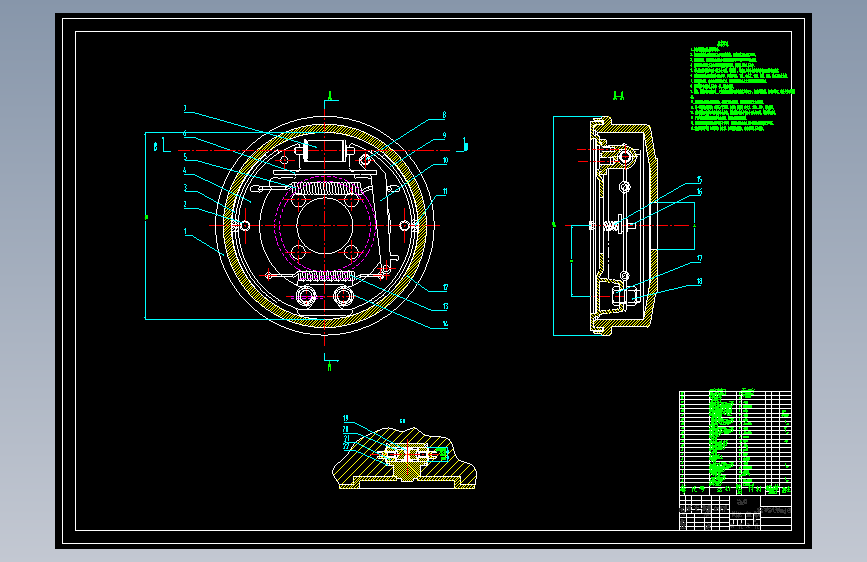Screen dimensions: 867x562
Task: Select the upper return spring coil
Action: 326,188
